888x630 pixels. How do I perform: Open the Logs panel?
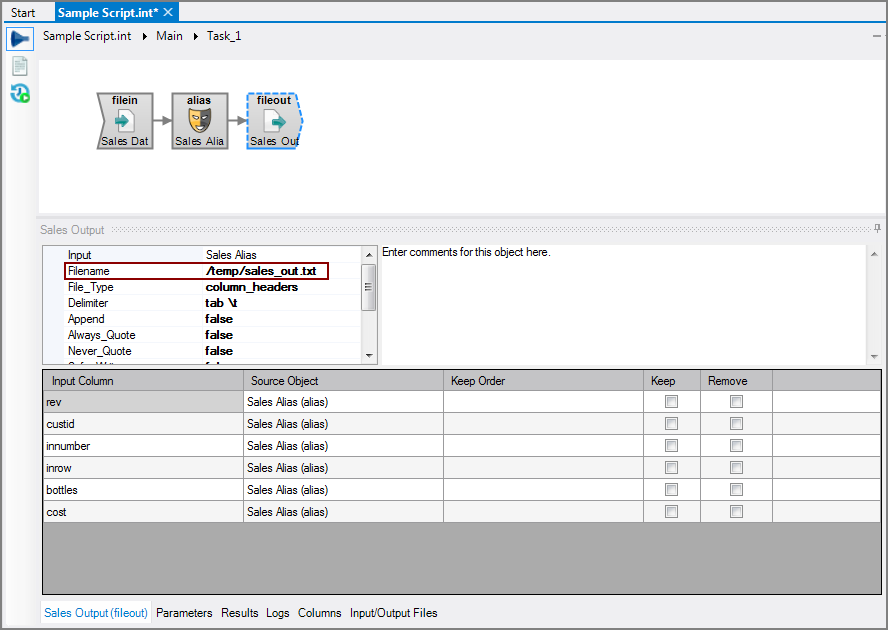[277, 613]
